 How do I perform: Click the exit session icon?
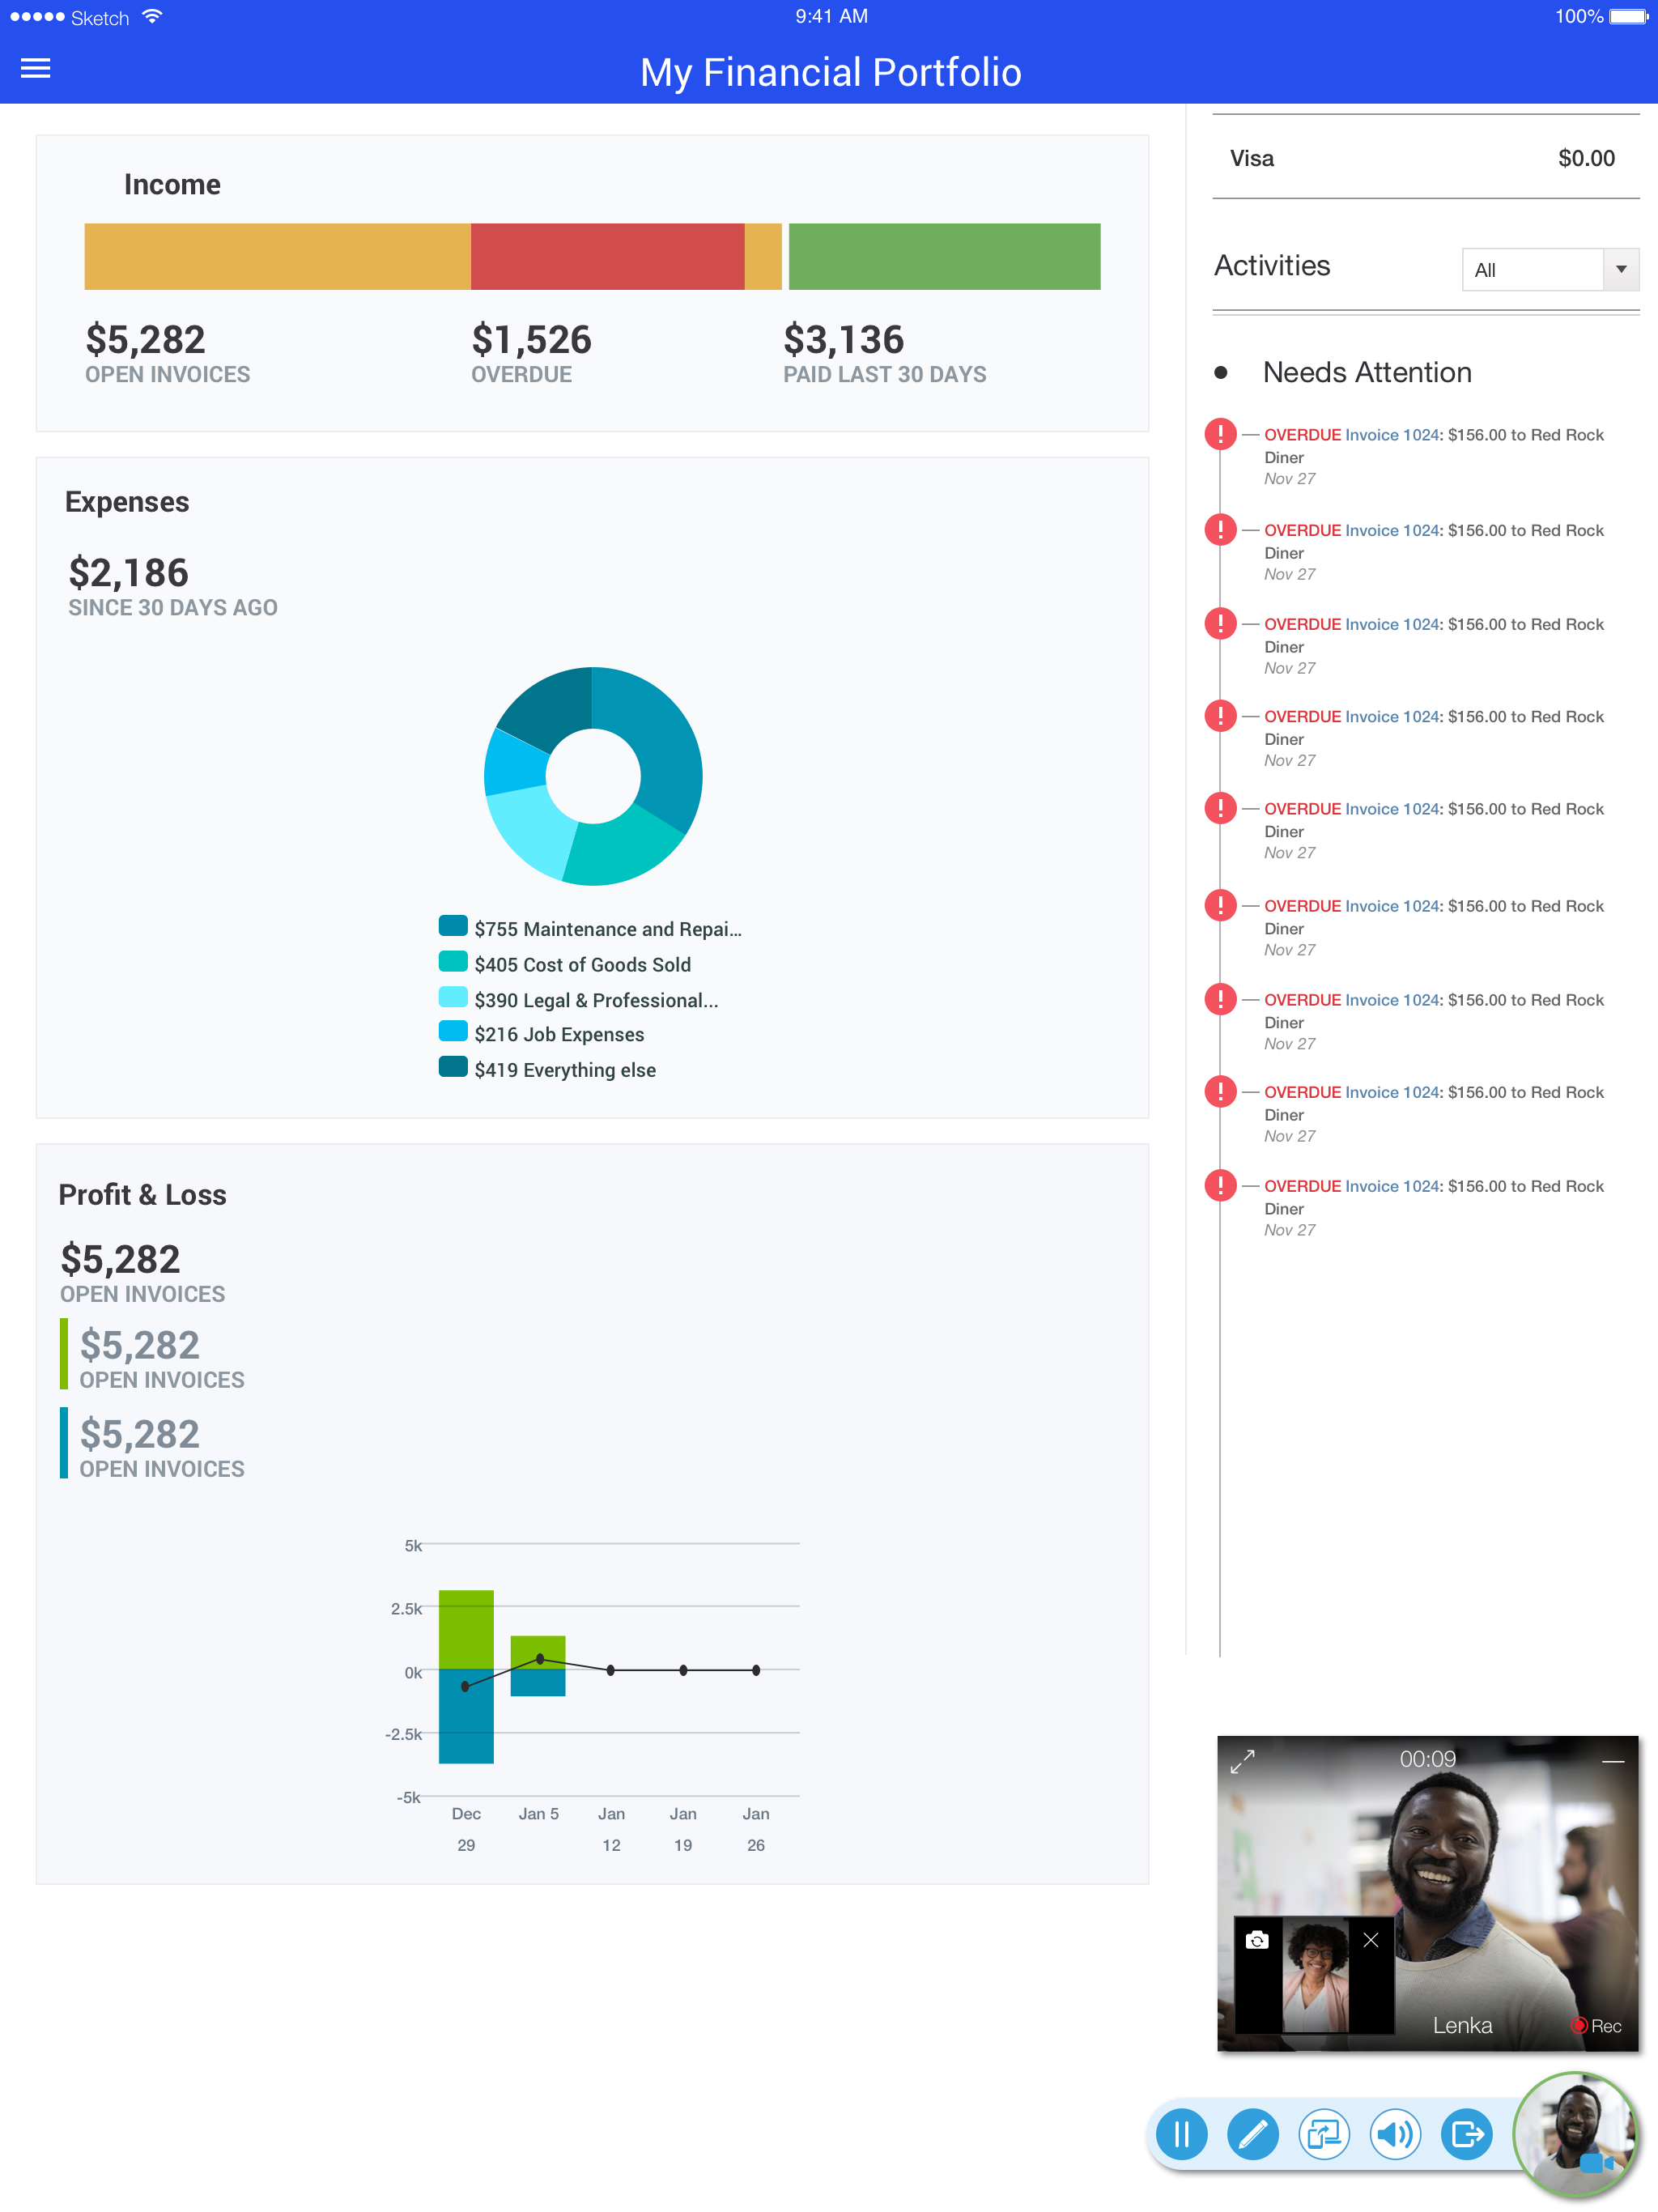pyautogui.click(x=1466, y=2134)
